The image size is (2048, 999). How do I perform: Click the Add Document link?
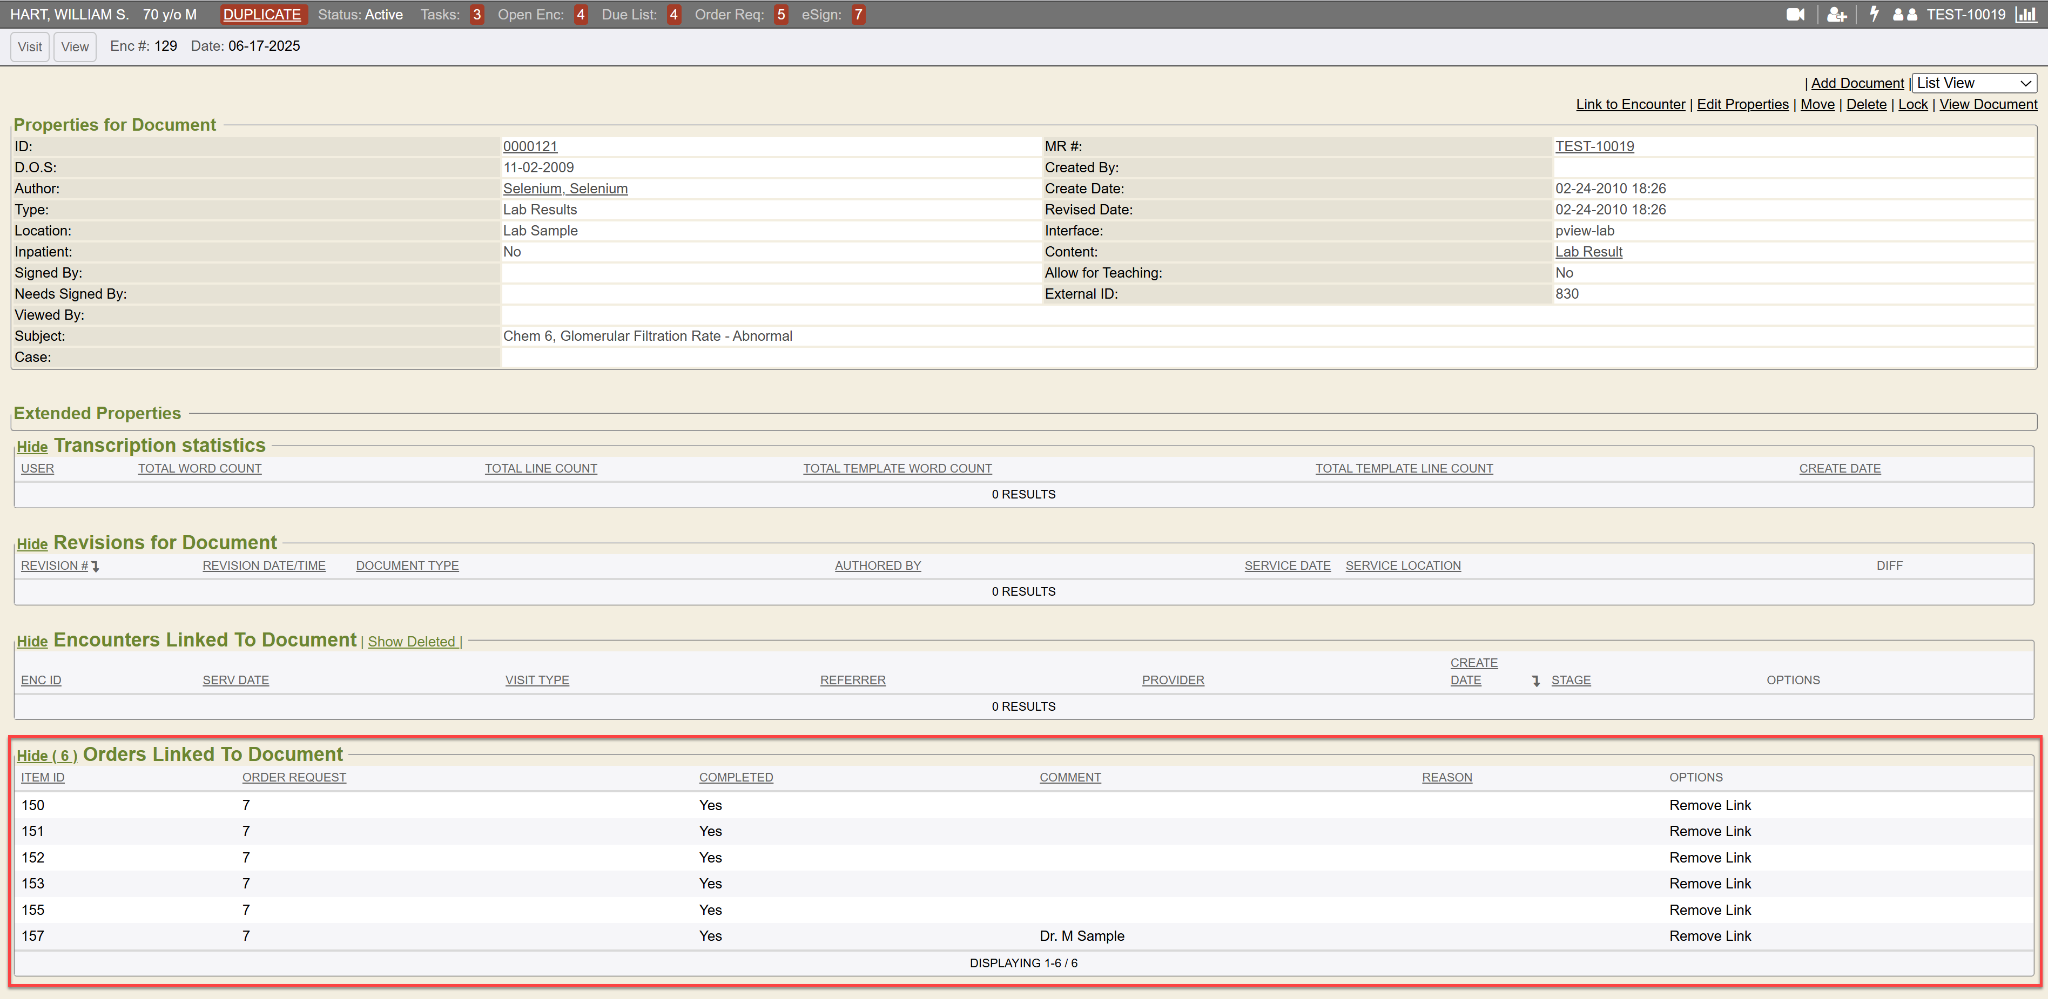click(x=1857, y=83)
